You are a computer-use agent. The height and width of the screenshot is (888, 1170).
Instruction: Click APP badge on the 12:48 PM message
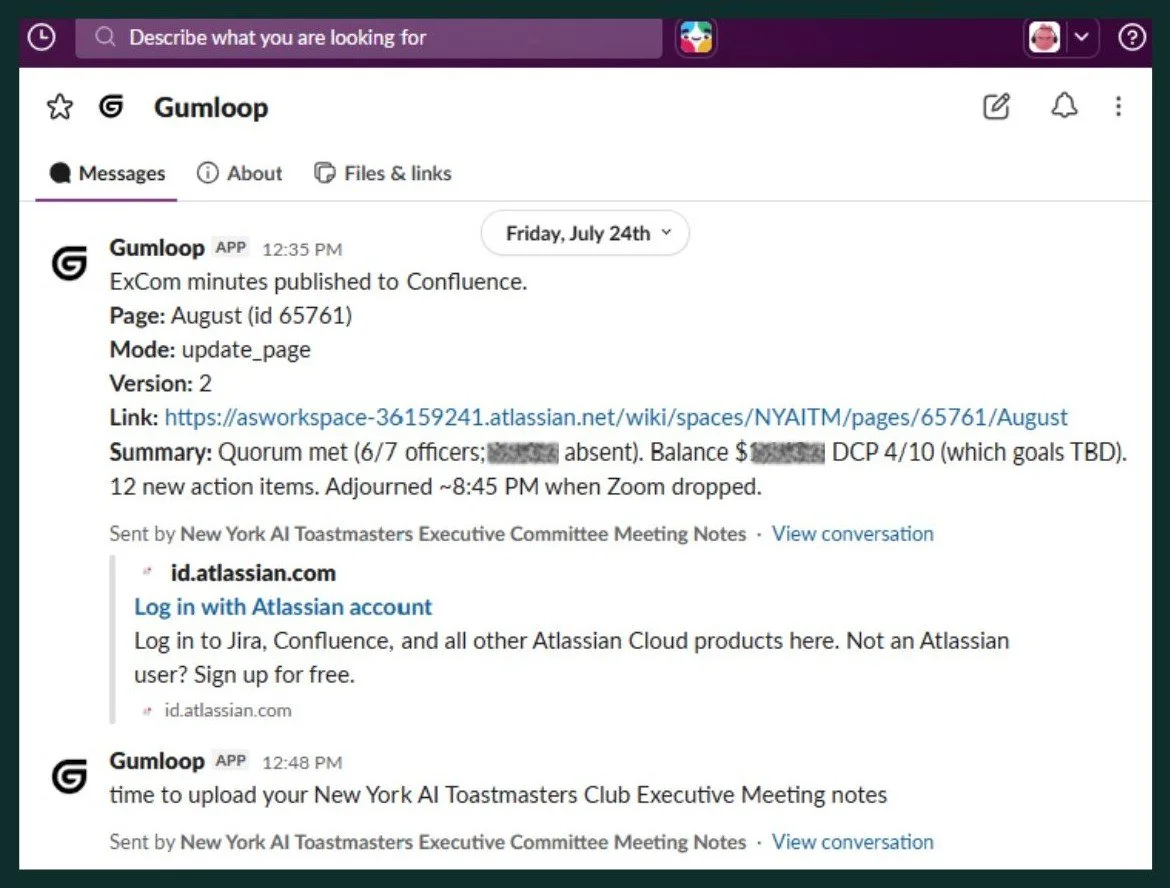[231, 760]
